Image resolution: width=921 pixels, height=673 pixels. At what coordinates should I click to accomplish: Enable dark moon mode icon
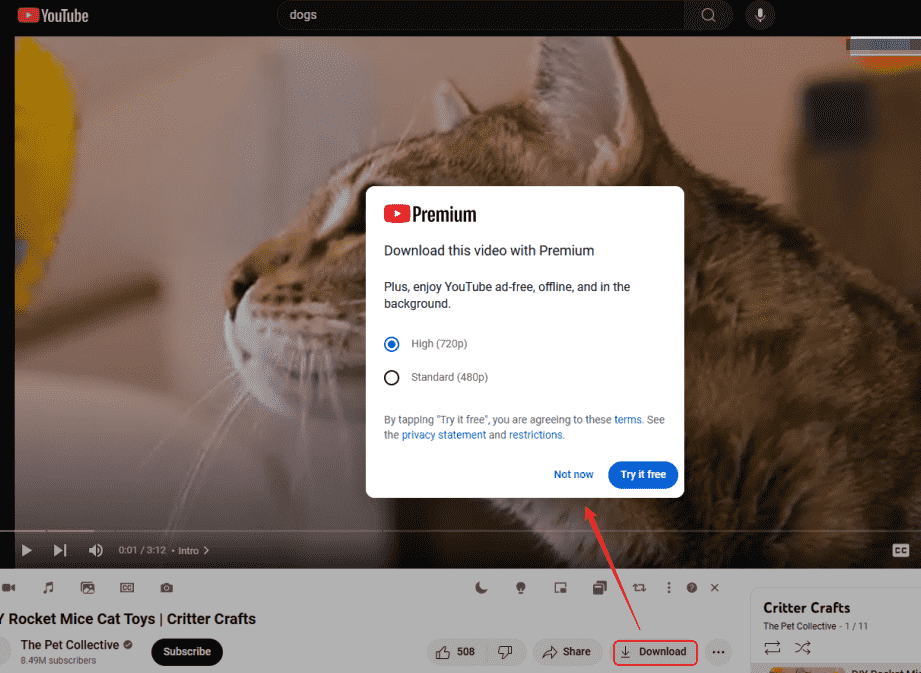pyautogui.click(x=481, y=588)
